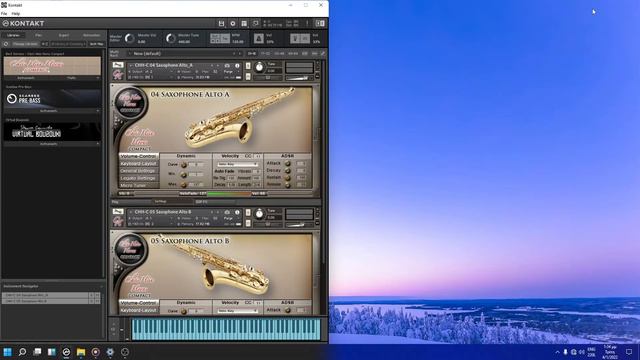The image size is (640, 360).
Task: Switch to the Files tab in the browser
Action: (38, 36)
